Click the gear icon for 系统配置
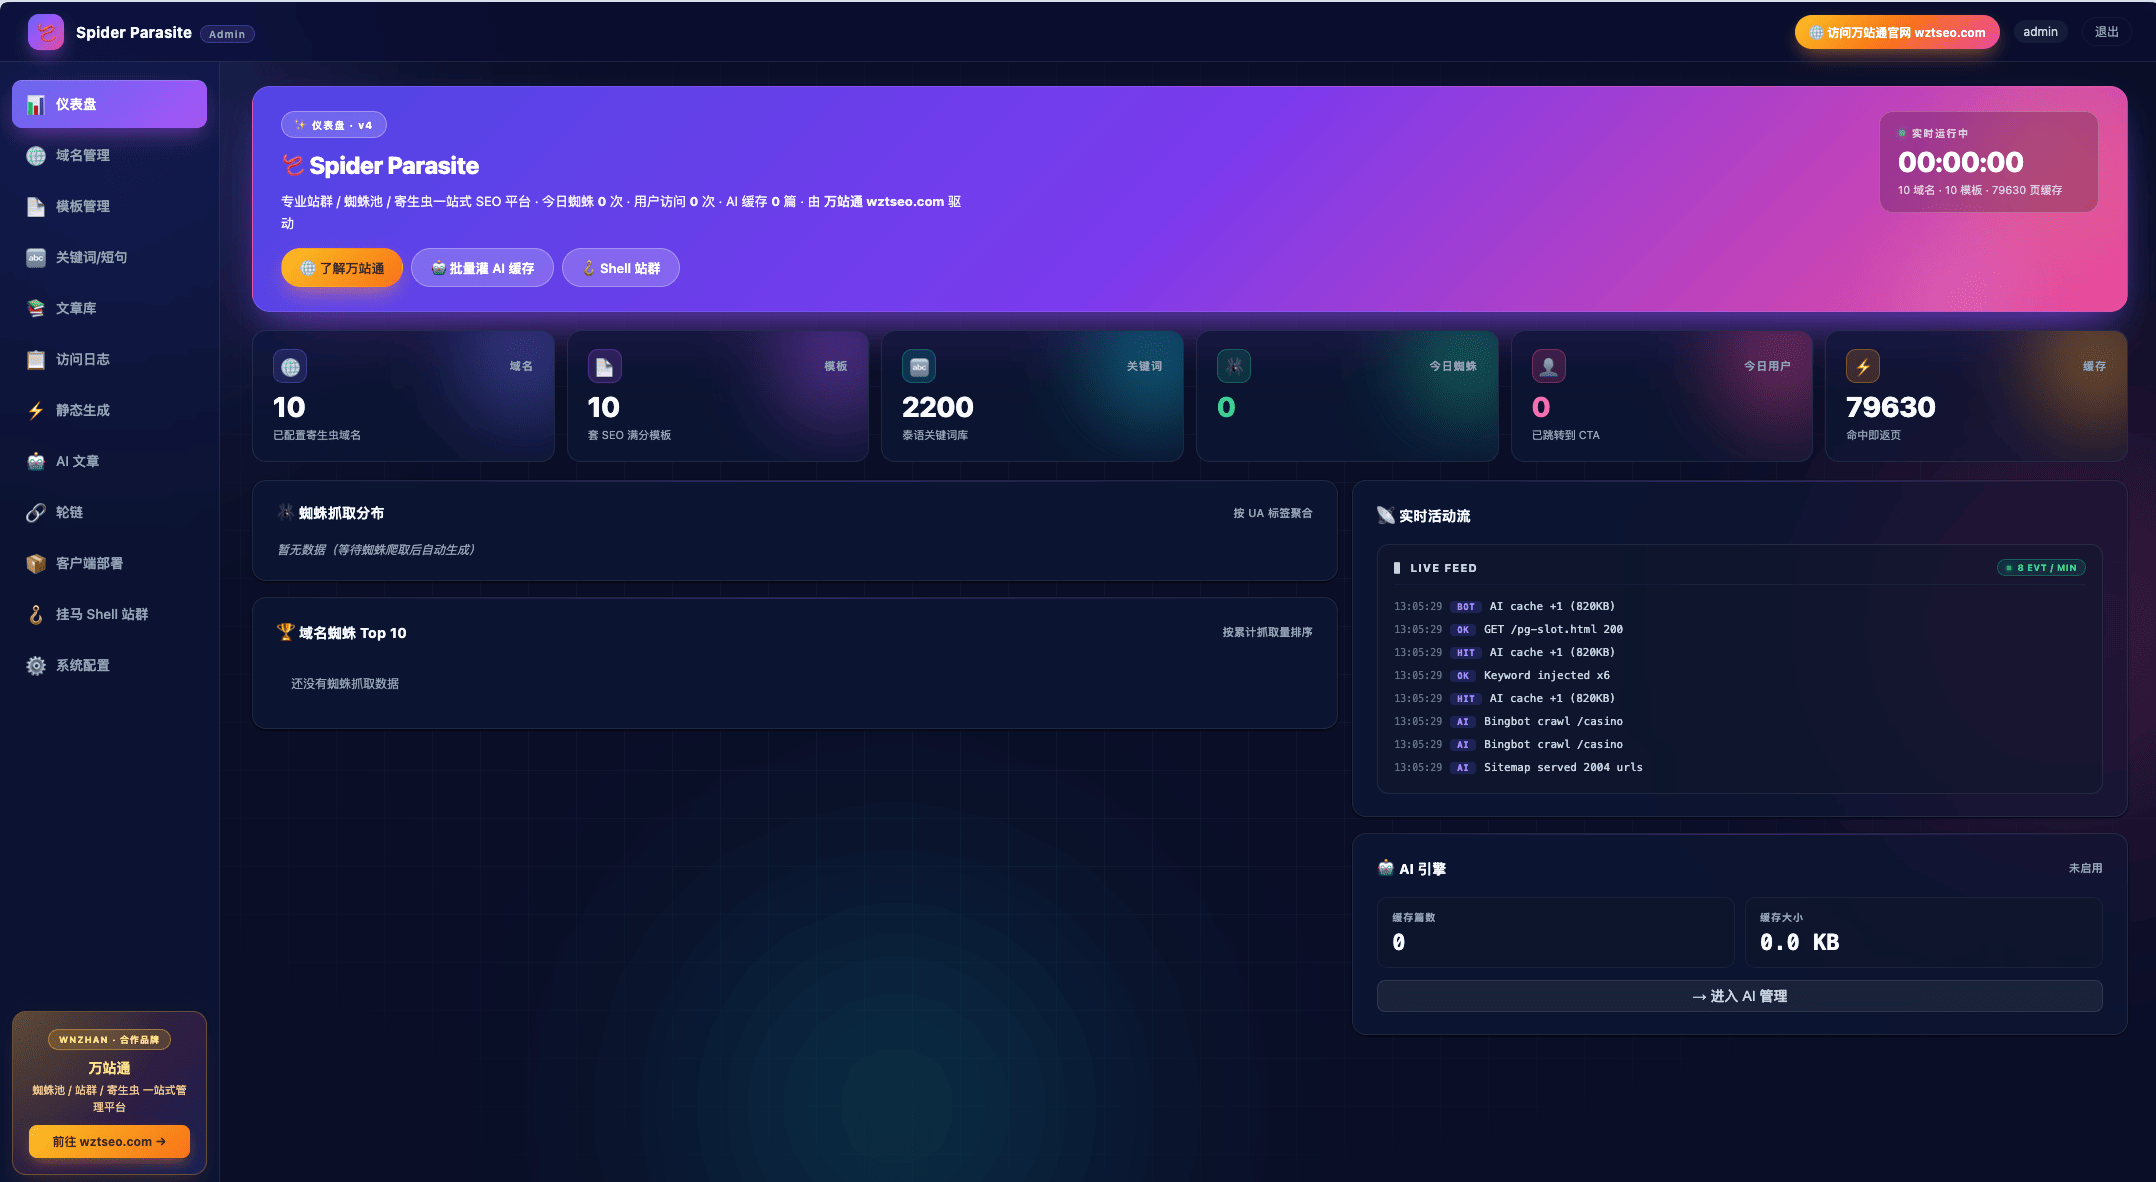Screen dimensions: 2156x1182 click(x=36, y=666)
